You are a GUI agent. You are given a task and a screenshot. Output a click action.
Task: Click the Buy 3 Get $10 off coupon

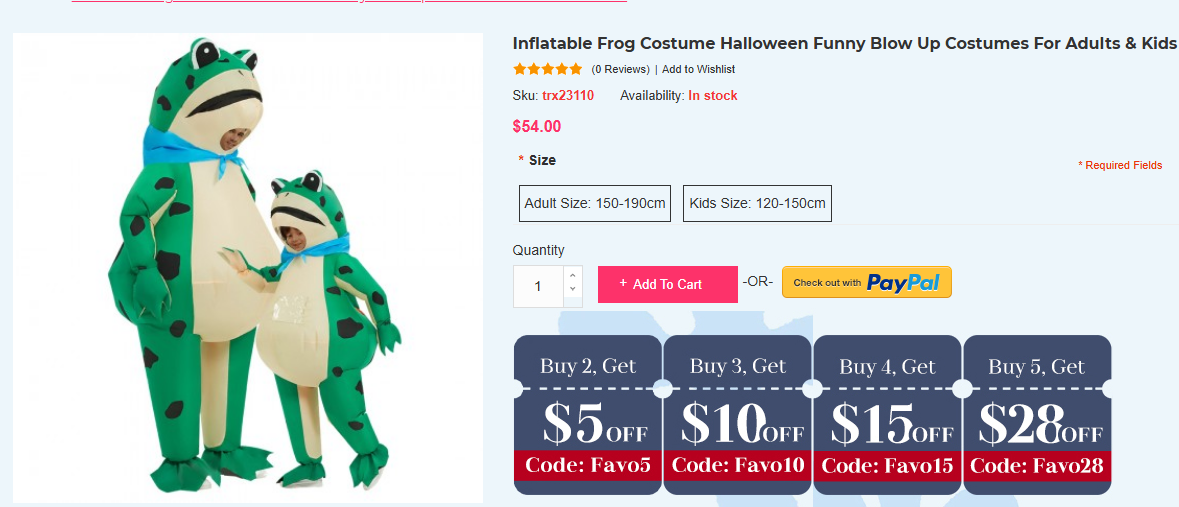point(738,414)
